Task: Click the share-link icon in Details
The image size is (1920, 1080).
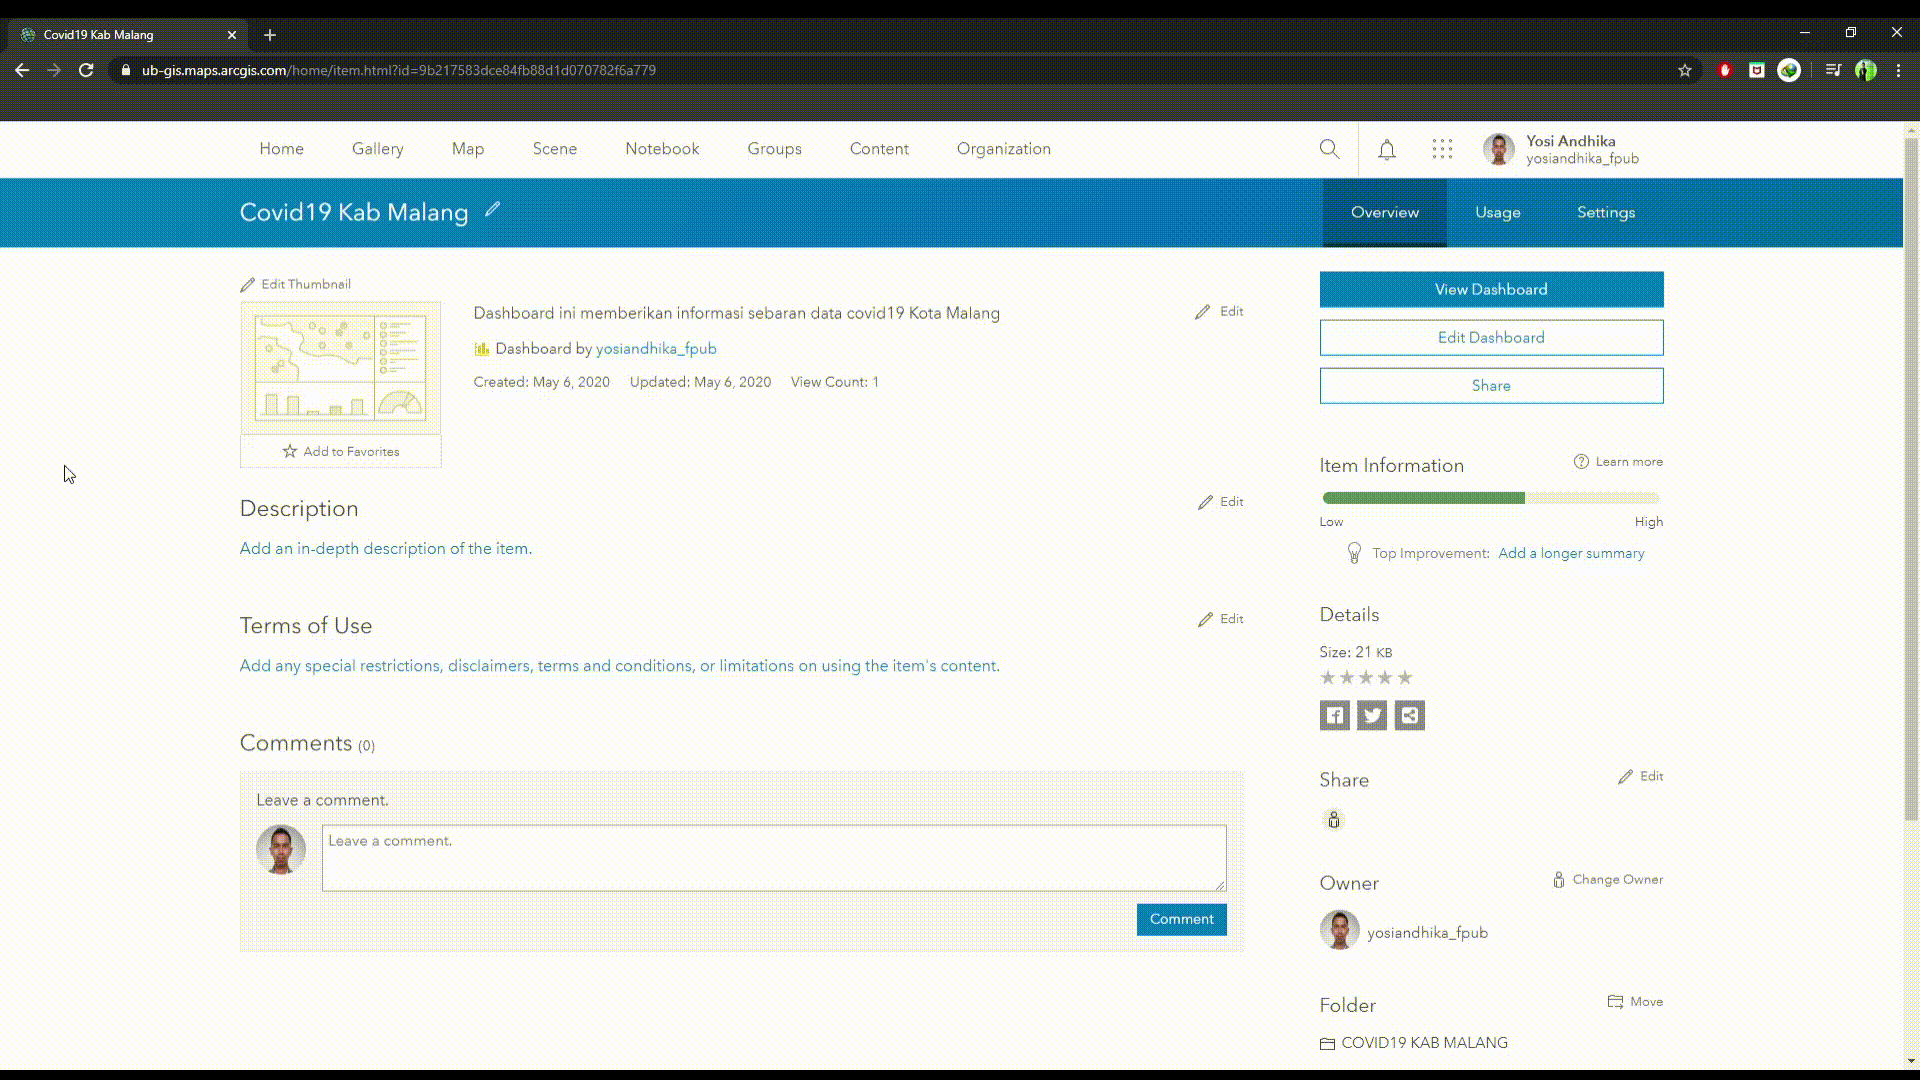Action: coord(1409,715)
